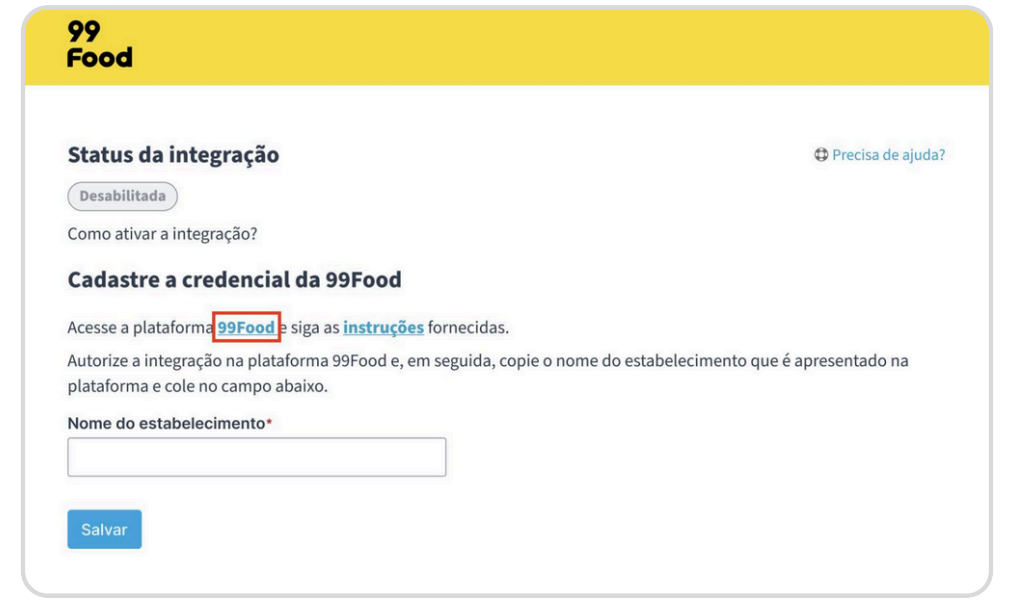Follow the "instruções" hyperlink
Viewport: 1013px width, 602px height.
pyautogui.click(x=383, y=328)
